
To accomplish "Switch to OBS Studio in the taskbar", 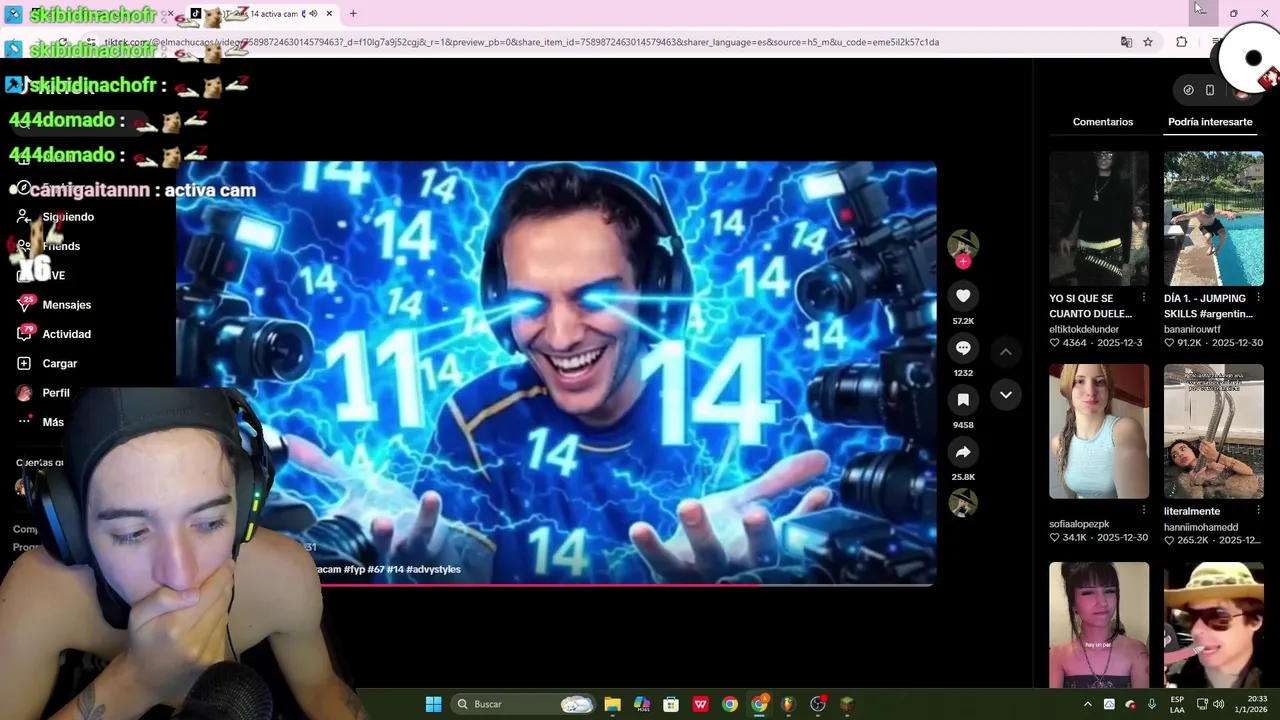I will [818, 704].
